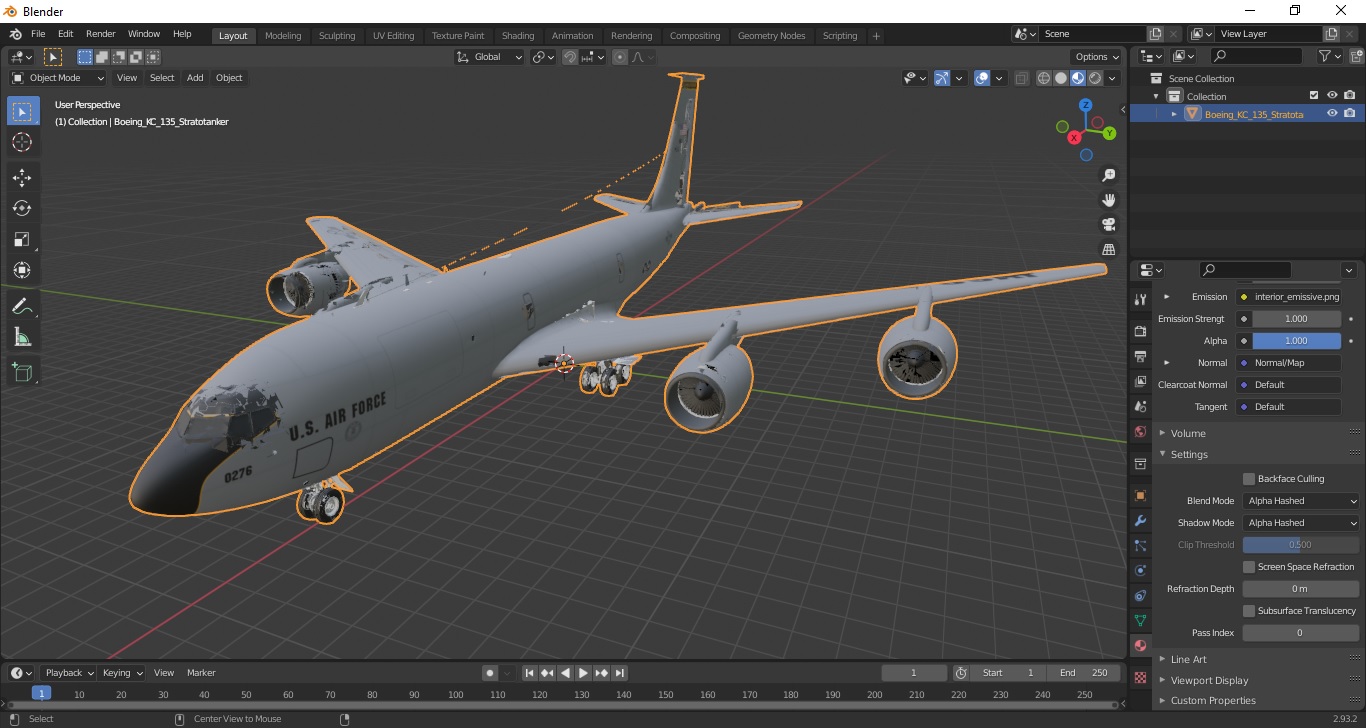Open the Modifier properties wrench tab
The height and width of the screenshot is (728, 1366).
pyautogui.click(x=1140, y=521)
